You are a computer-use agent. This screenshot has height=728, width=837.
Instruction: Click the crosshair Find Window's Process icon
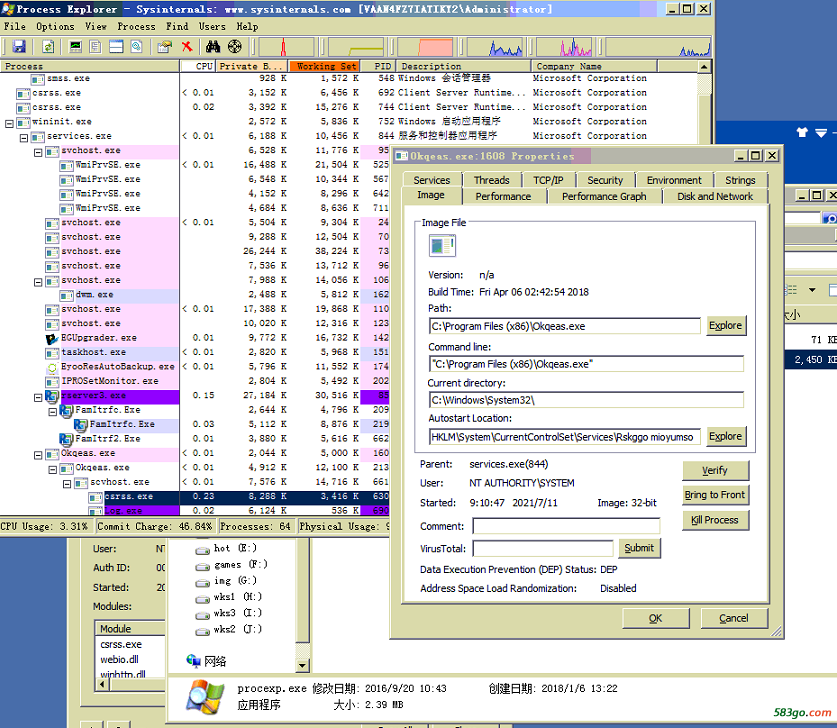(x=235, y=47)
